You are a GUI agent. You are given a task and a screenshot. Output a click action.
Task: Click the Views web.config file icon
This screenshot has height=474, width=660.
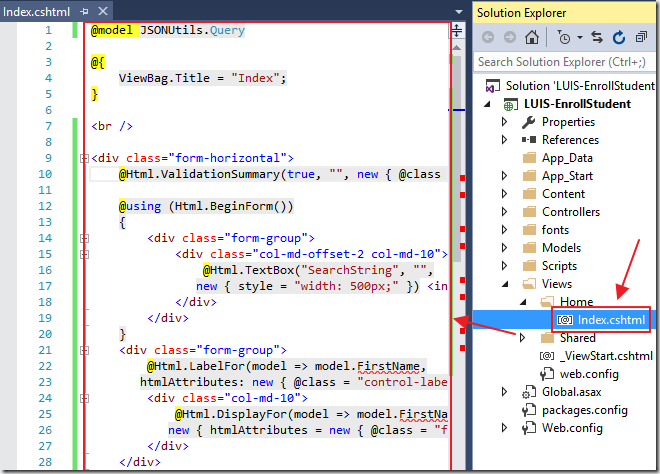pos(547,374)
